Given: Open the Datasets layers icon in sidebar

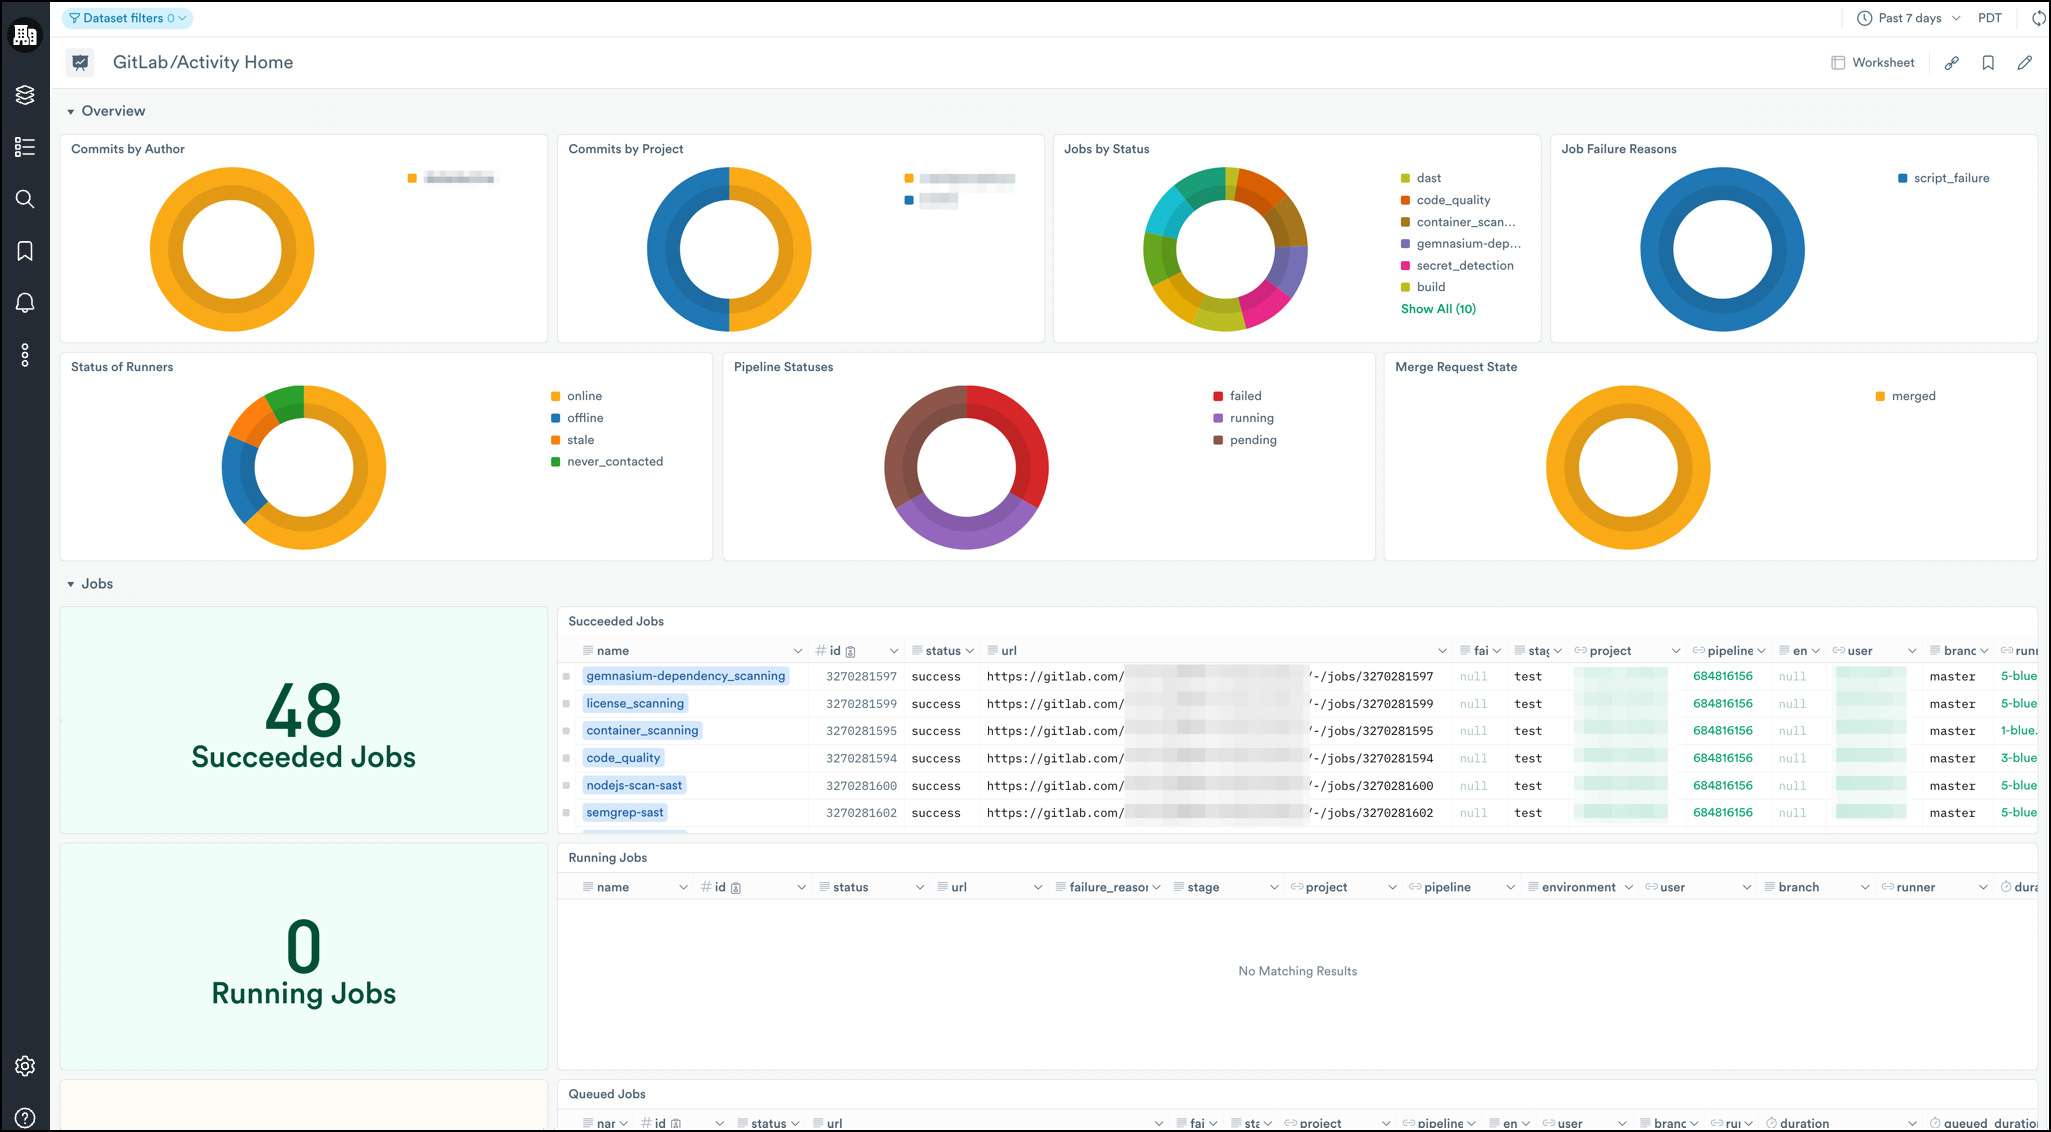Looking at the screenshot, I should coord(25,95).
